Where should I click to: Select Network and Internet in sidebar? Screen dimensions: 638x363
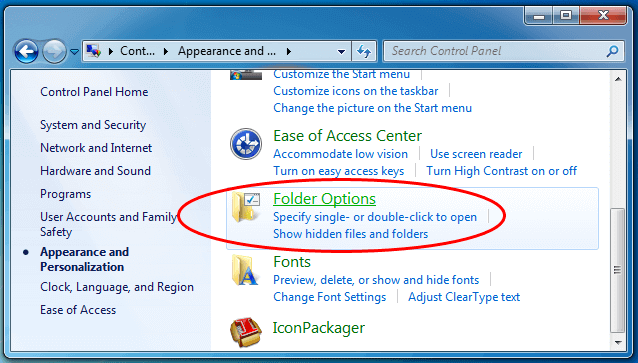[x=96, y=148]
